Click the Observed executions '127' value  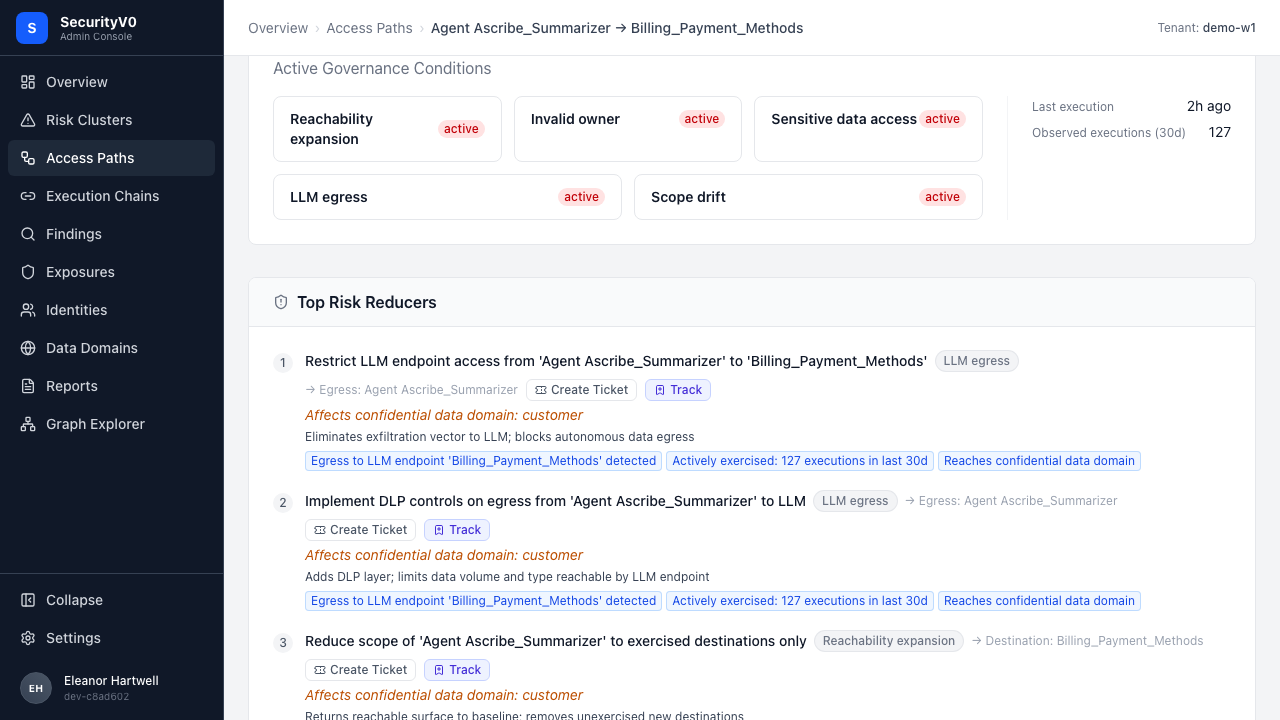pyautogui.click(x=1219, y=132)
